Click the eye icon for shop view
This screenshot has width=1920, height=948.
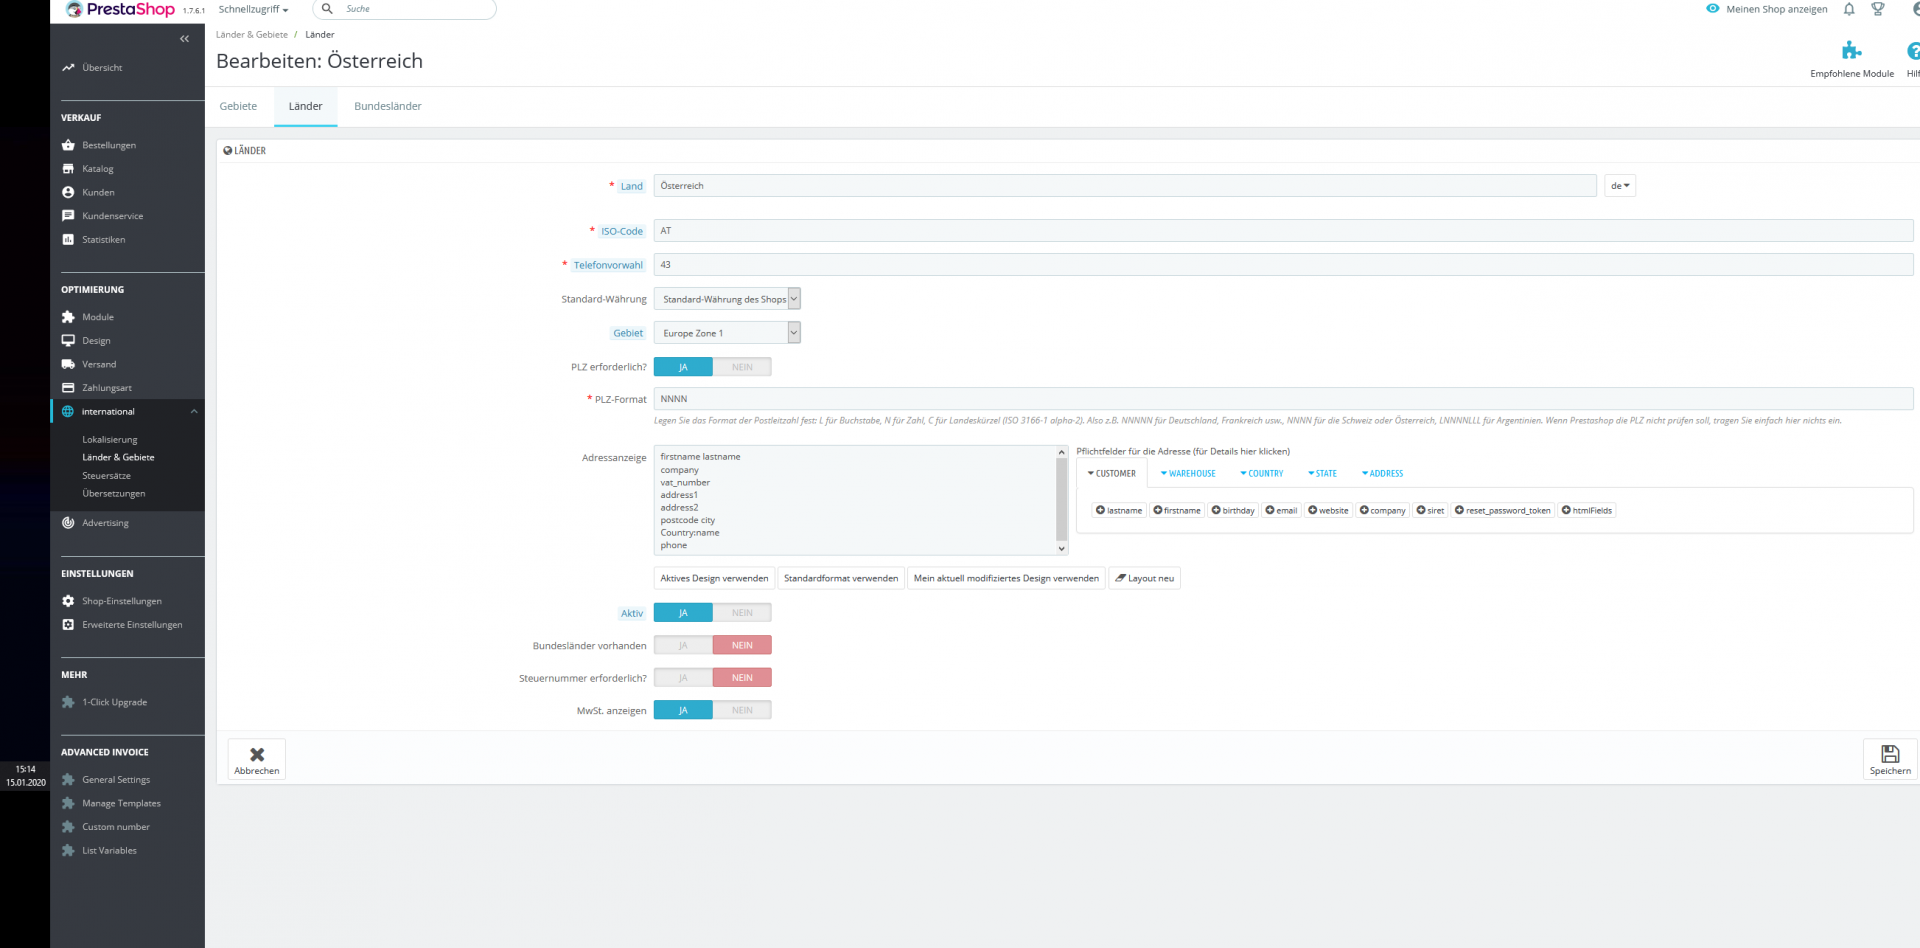coord(1713,9)
